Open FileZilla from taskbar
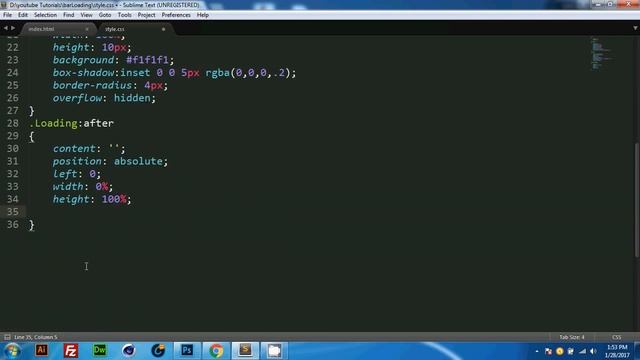This screenshot has width=640, height=360. 71,351
